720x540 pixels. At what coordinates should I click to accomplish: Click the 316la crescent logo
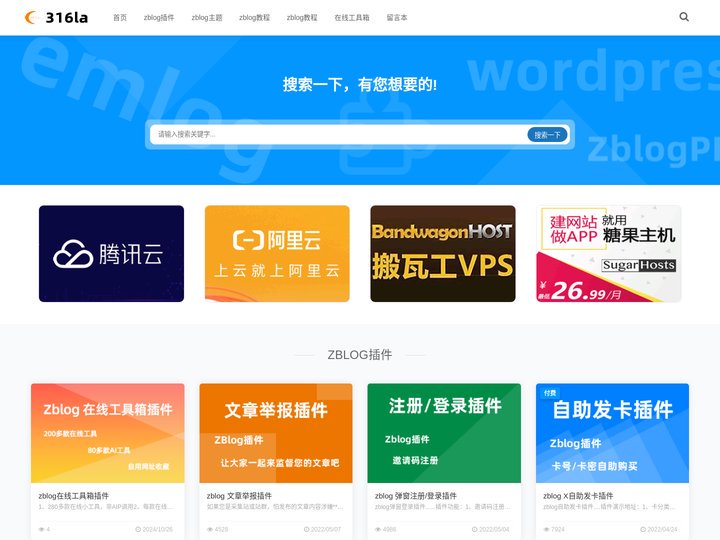coord(56,17)
